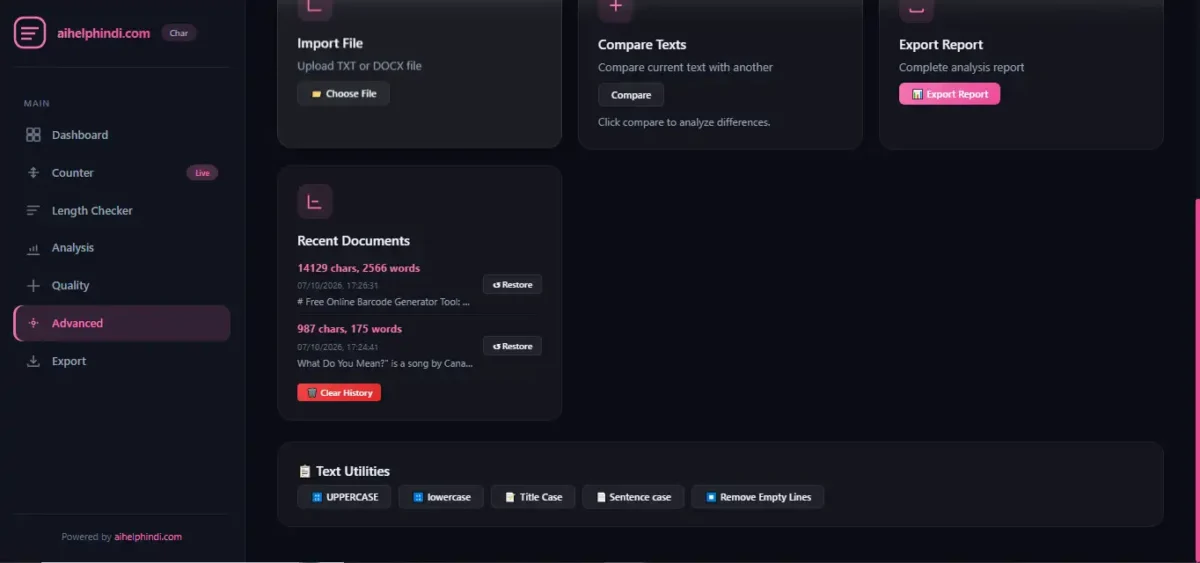
Task: Click the page icon in Title Case
Action: click(510, 497)
